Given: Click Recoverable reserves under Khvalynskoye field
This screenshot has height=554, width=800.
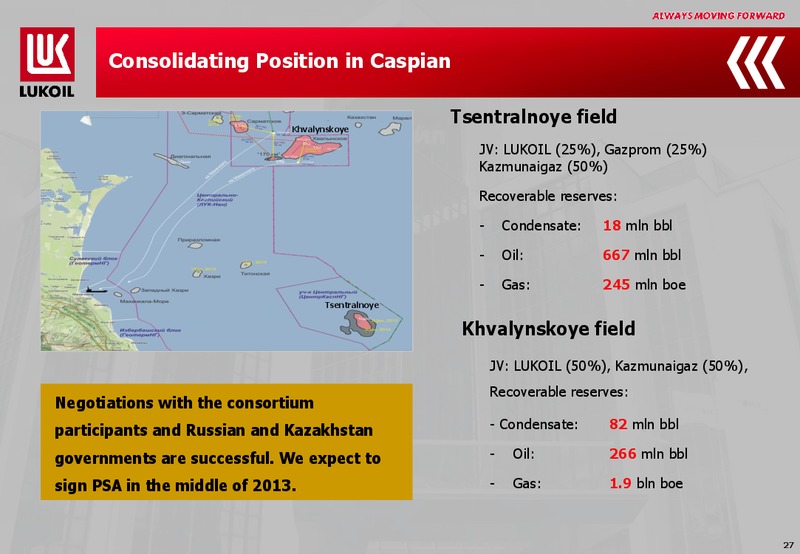Looking at the screenshot, I should pyautogui.click(x=559, y=392).
